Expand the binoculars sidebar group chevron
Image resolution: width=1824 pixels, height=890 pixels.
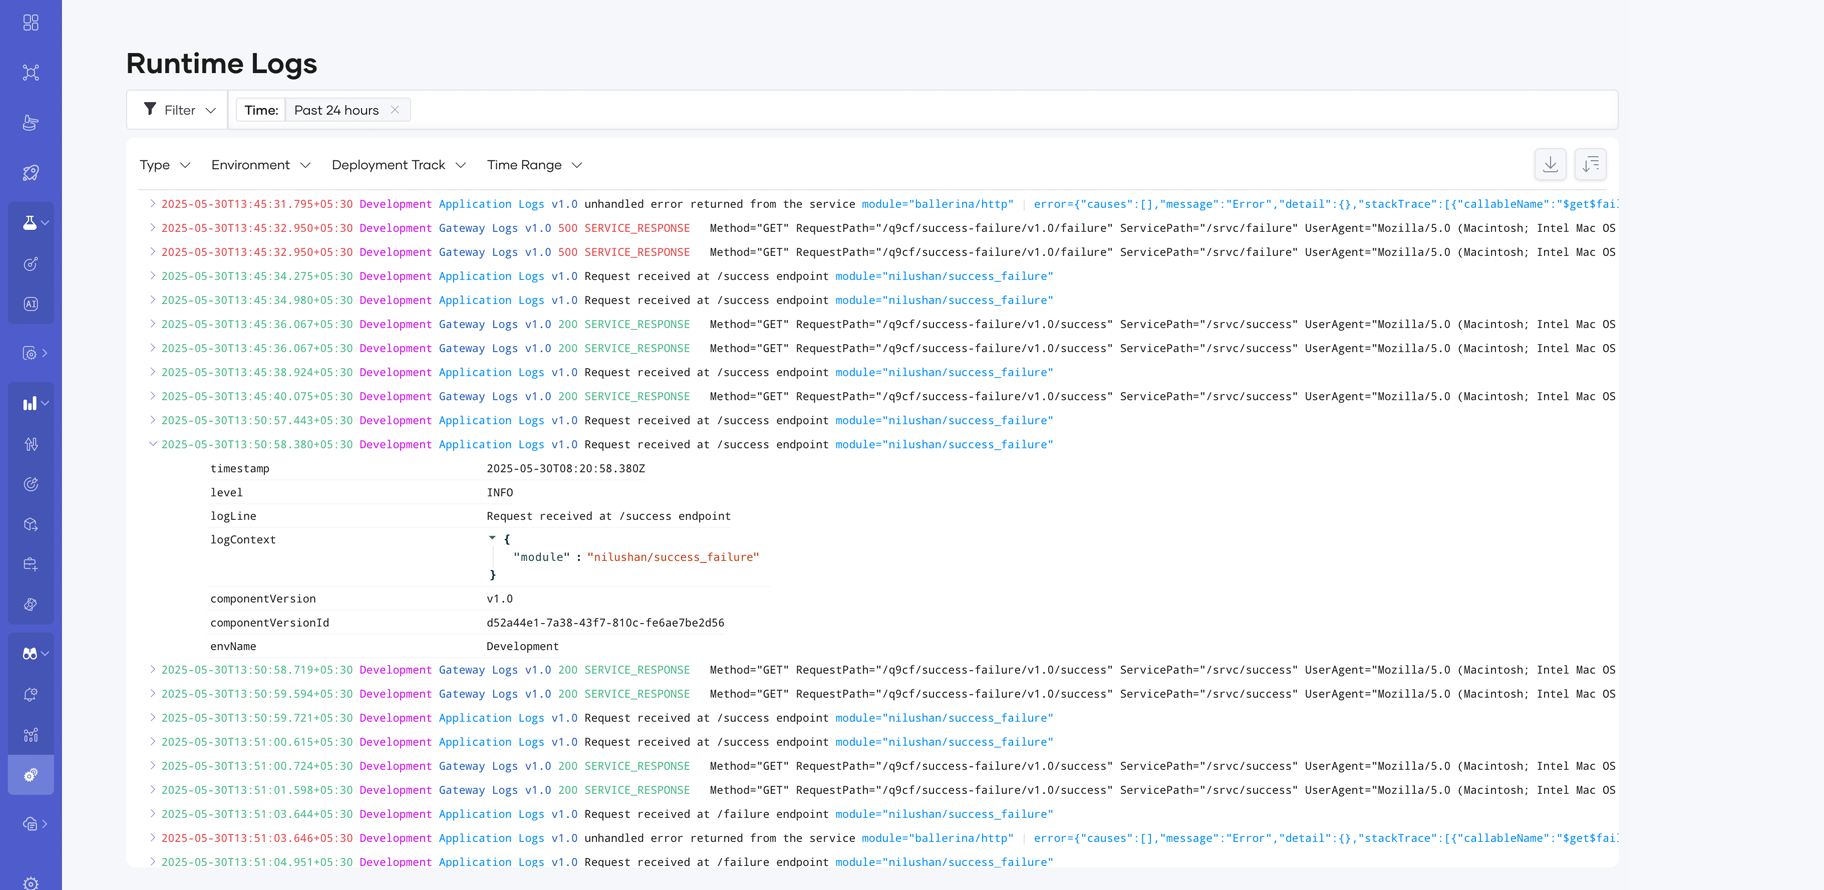pos(45,653)
